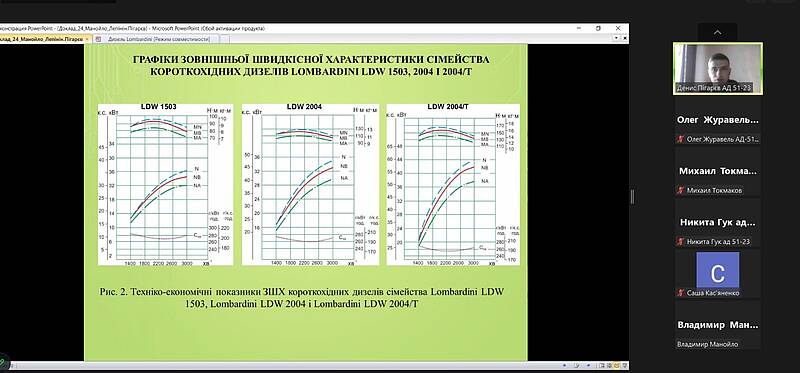Open the tab list dropdown arrow at right
800x373 pixels.
click(x=616, y=38)
